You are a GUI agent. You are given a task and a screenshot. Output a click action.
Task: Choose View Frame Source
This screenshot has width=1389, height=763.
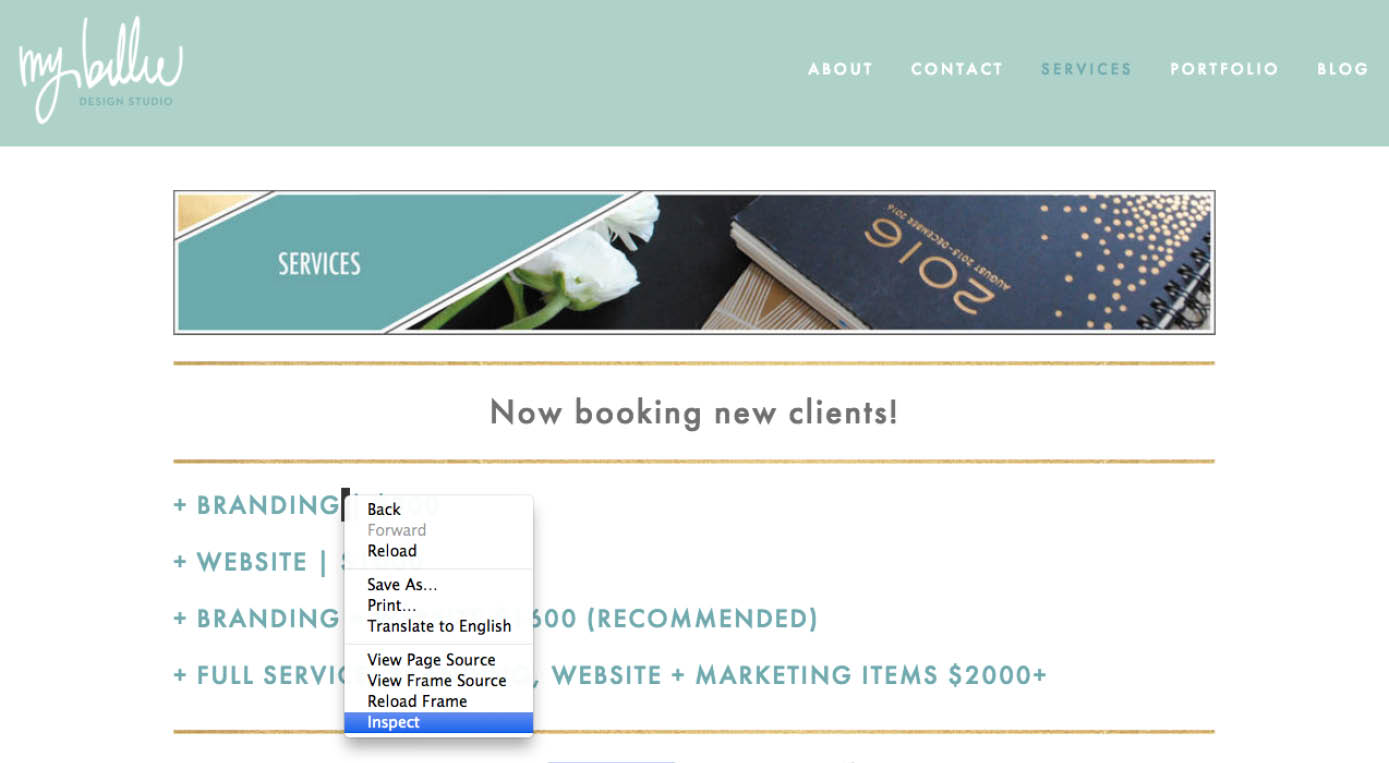coord(438,680)
